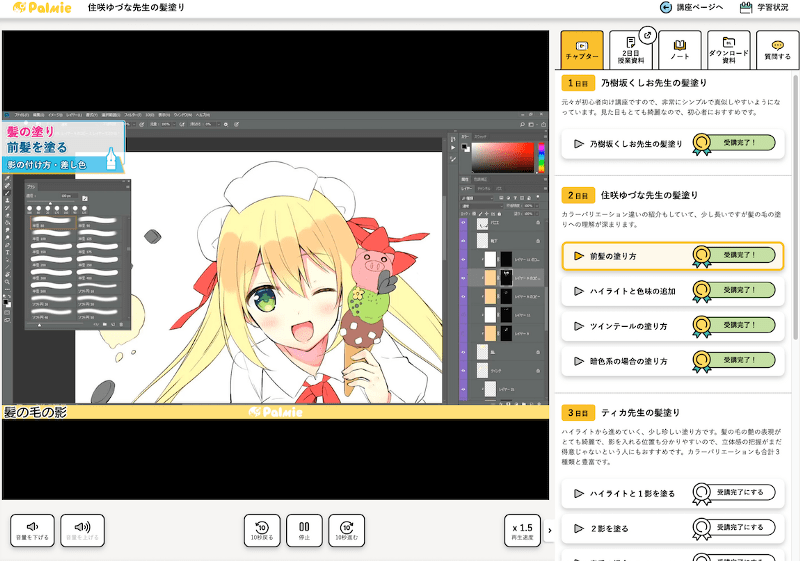This screenshot has height=561, width=800.
Task: Skip forward 10 seconds
Action: point(347,531)
